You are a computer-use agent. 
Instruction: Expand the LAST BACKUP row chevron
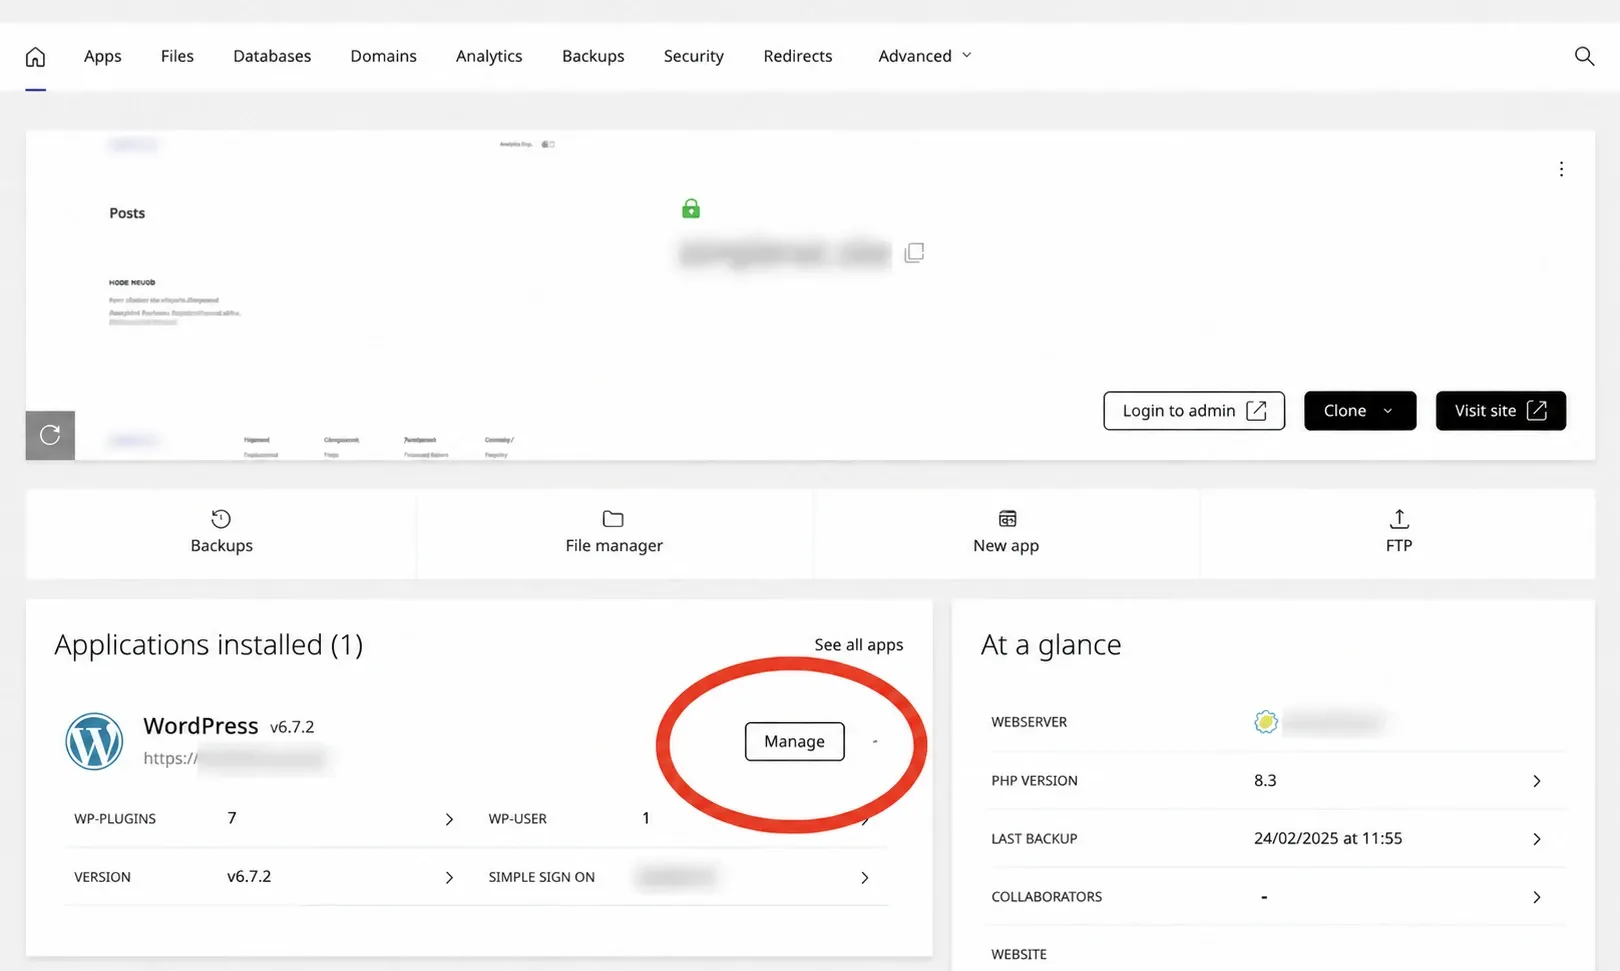click(1537, 839)
